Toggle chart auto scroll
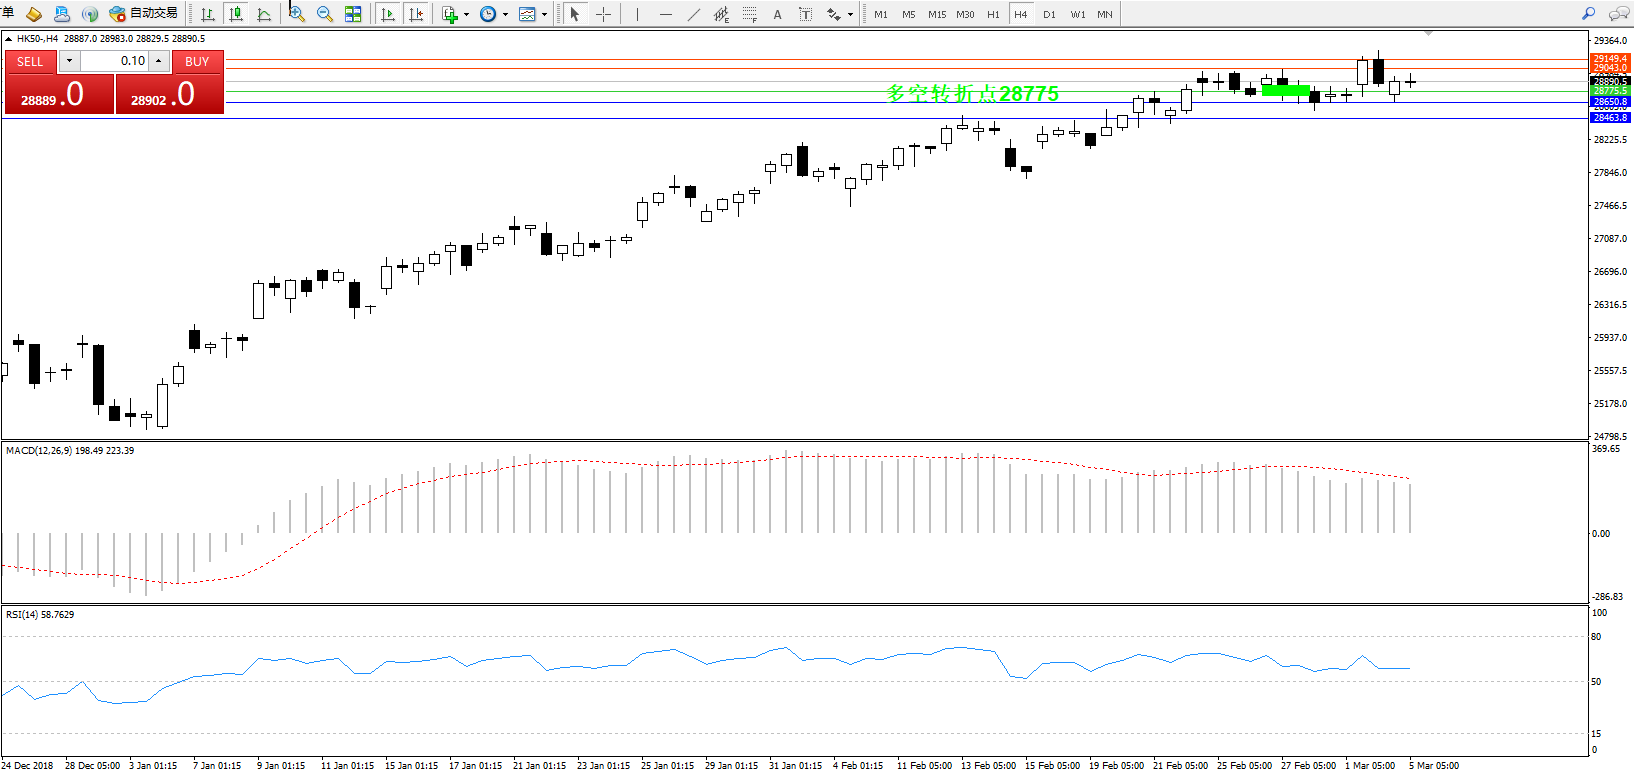 coord(388,14)
